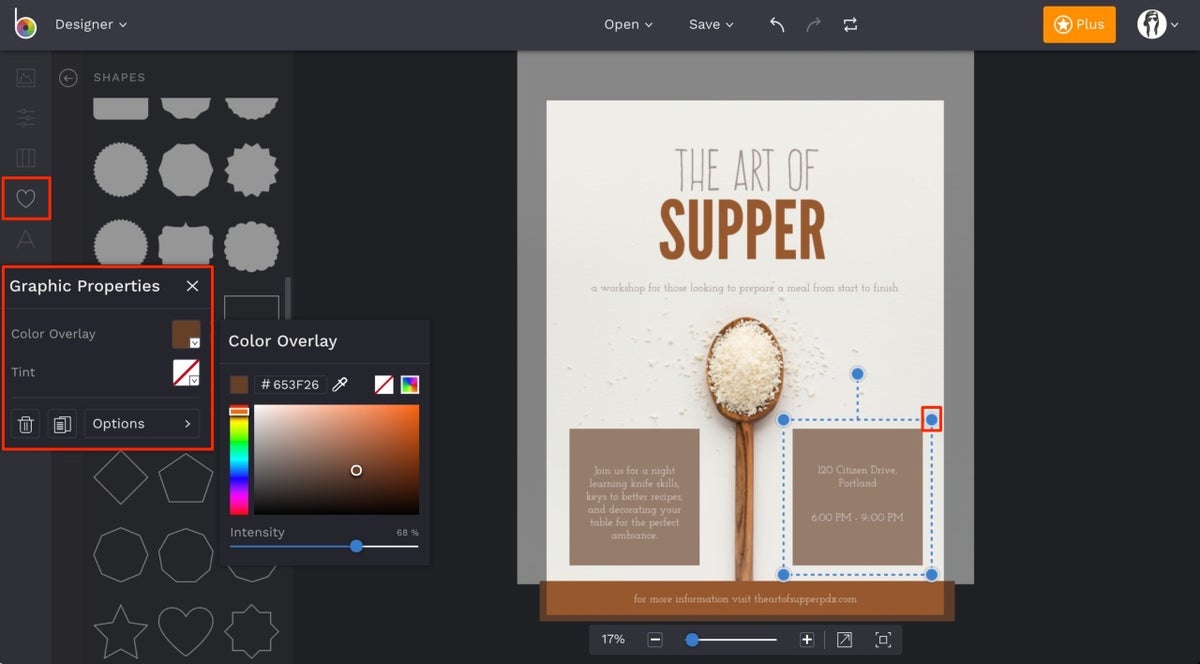Switch to rainbow gradient color mode

409,384
